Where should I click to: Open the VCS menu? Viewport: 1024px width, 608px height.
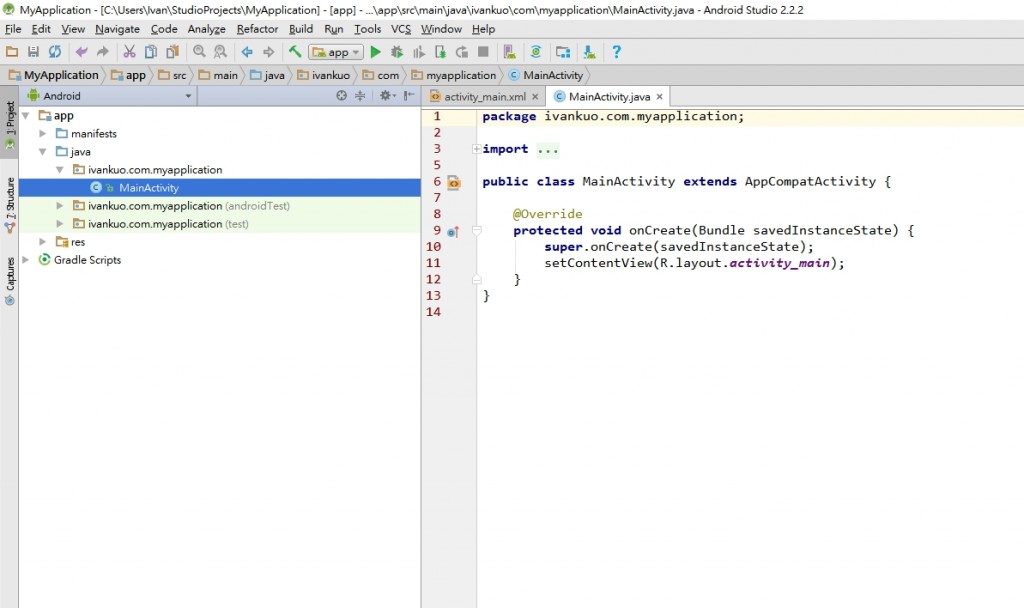(x=401, y=29)
